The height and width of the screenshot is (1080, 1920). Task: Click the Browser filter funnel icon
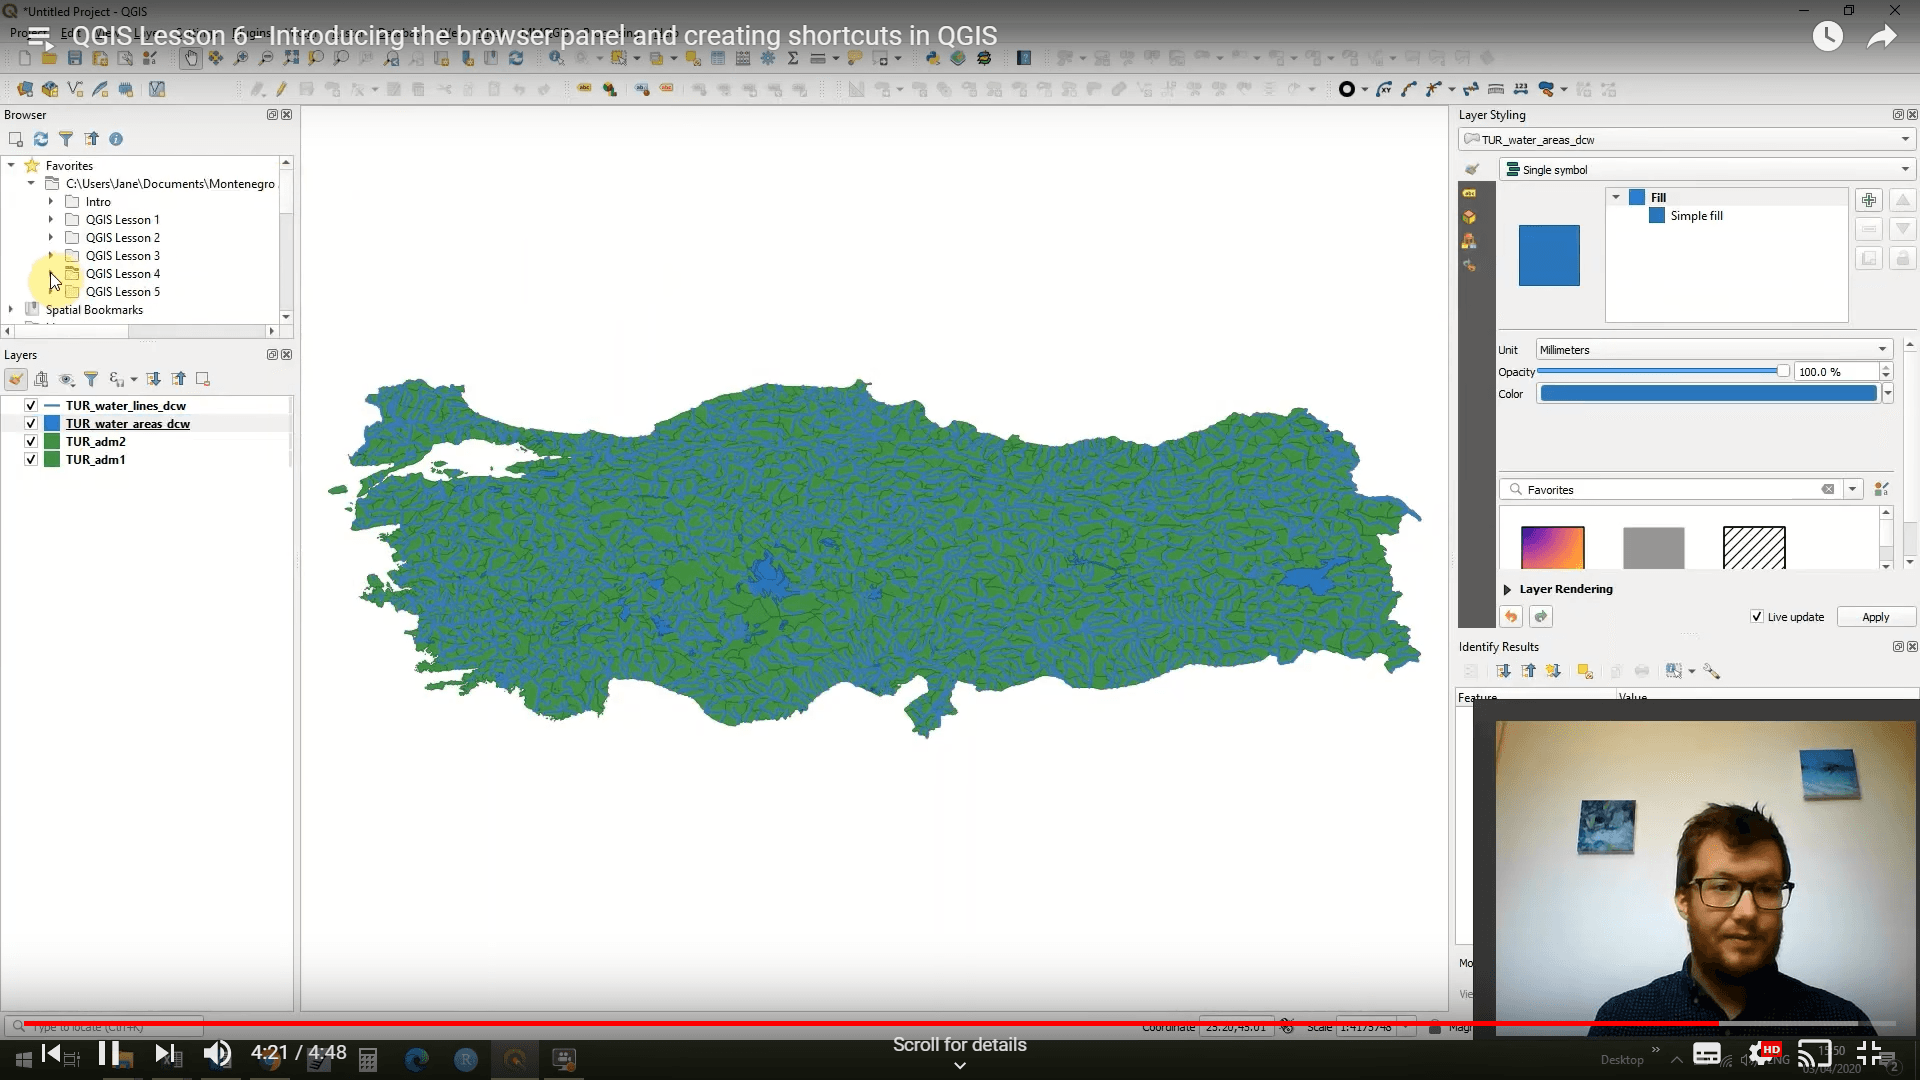click(66, 139)
